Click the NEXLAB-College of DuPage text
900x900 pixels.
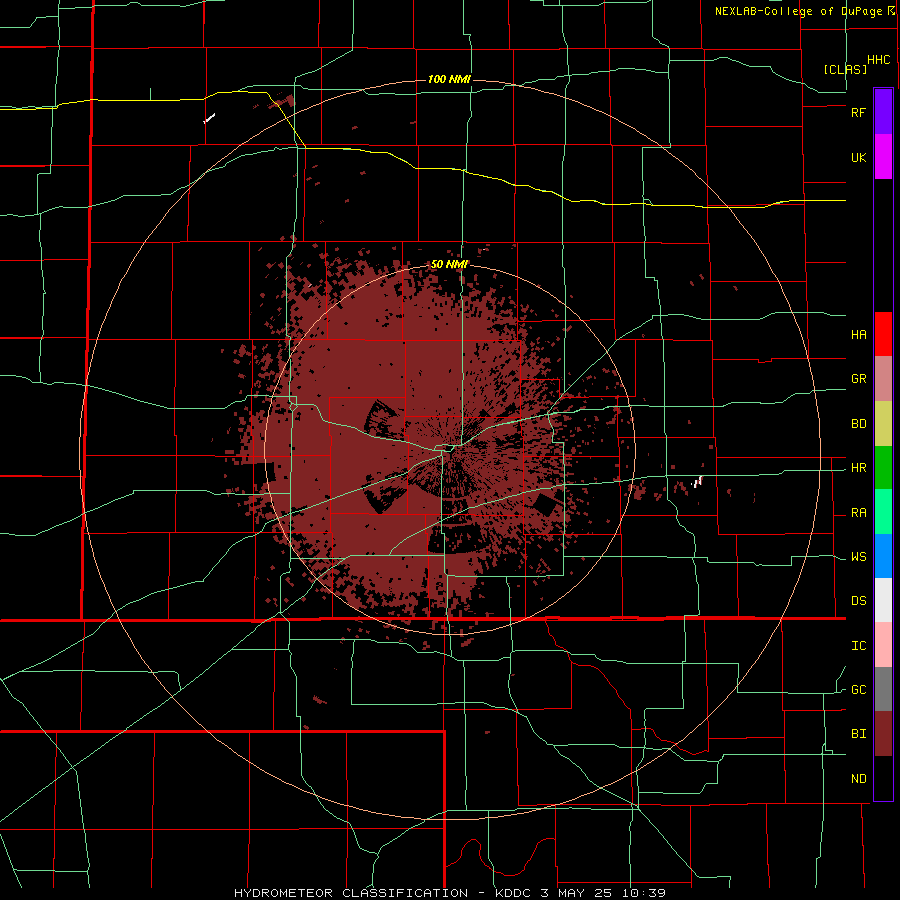798,11
